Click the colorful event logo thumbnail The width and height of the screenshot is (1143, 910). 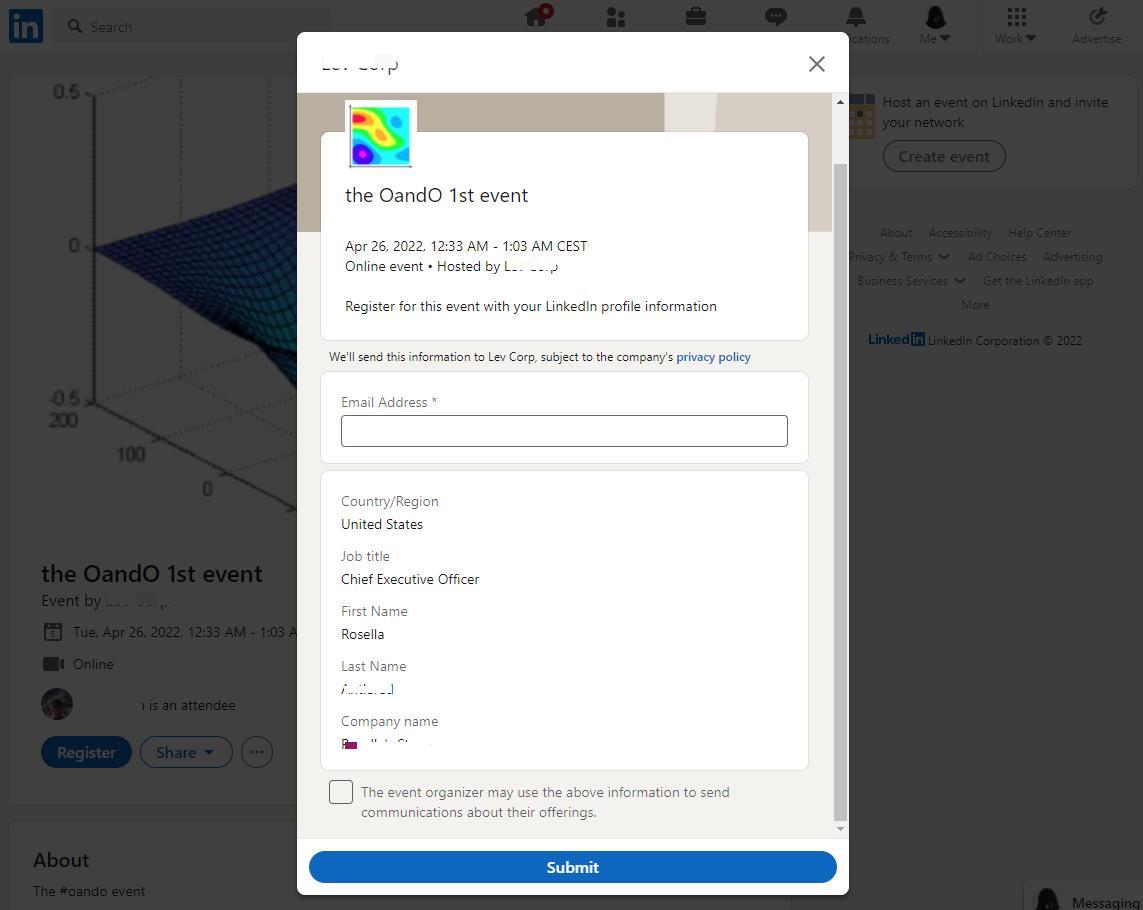point(381,136)
